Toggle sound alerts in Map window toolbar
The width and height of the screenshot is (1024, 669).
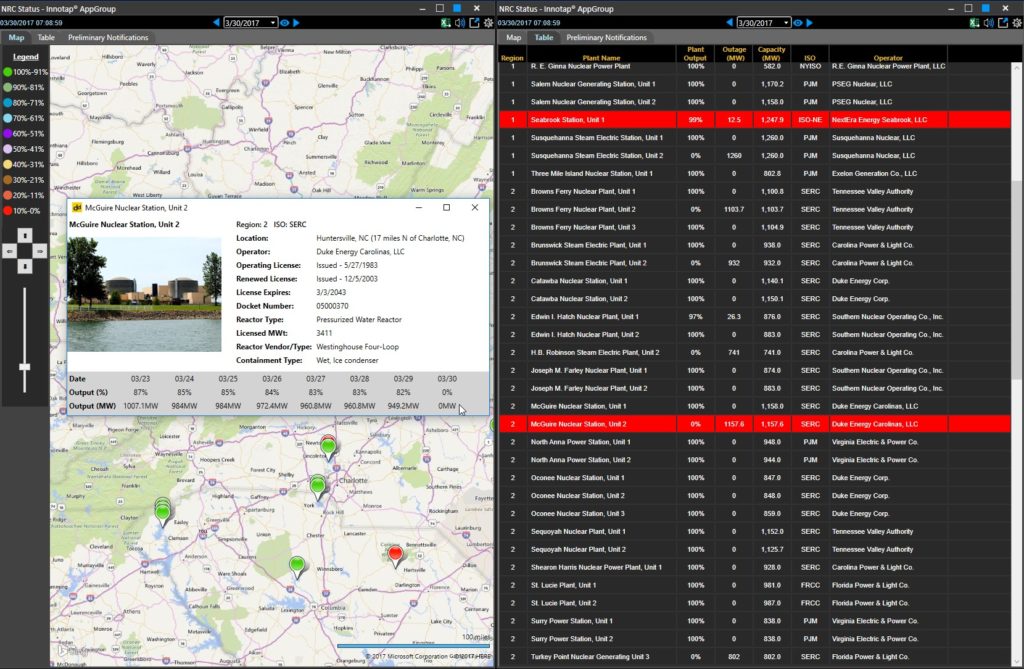tap(460, 22)
